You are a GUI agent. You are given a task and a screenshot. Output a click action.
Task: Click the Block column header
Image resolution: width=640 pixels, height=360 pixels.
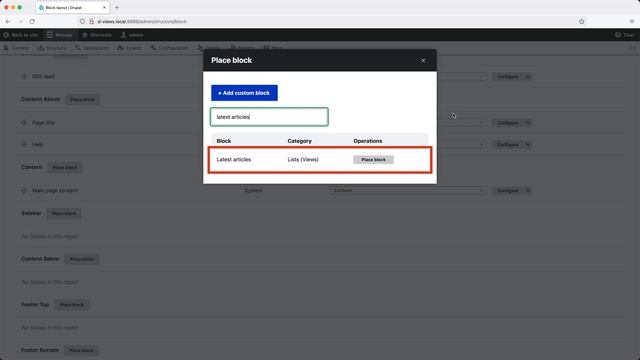point(224,141)
